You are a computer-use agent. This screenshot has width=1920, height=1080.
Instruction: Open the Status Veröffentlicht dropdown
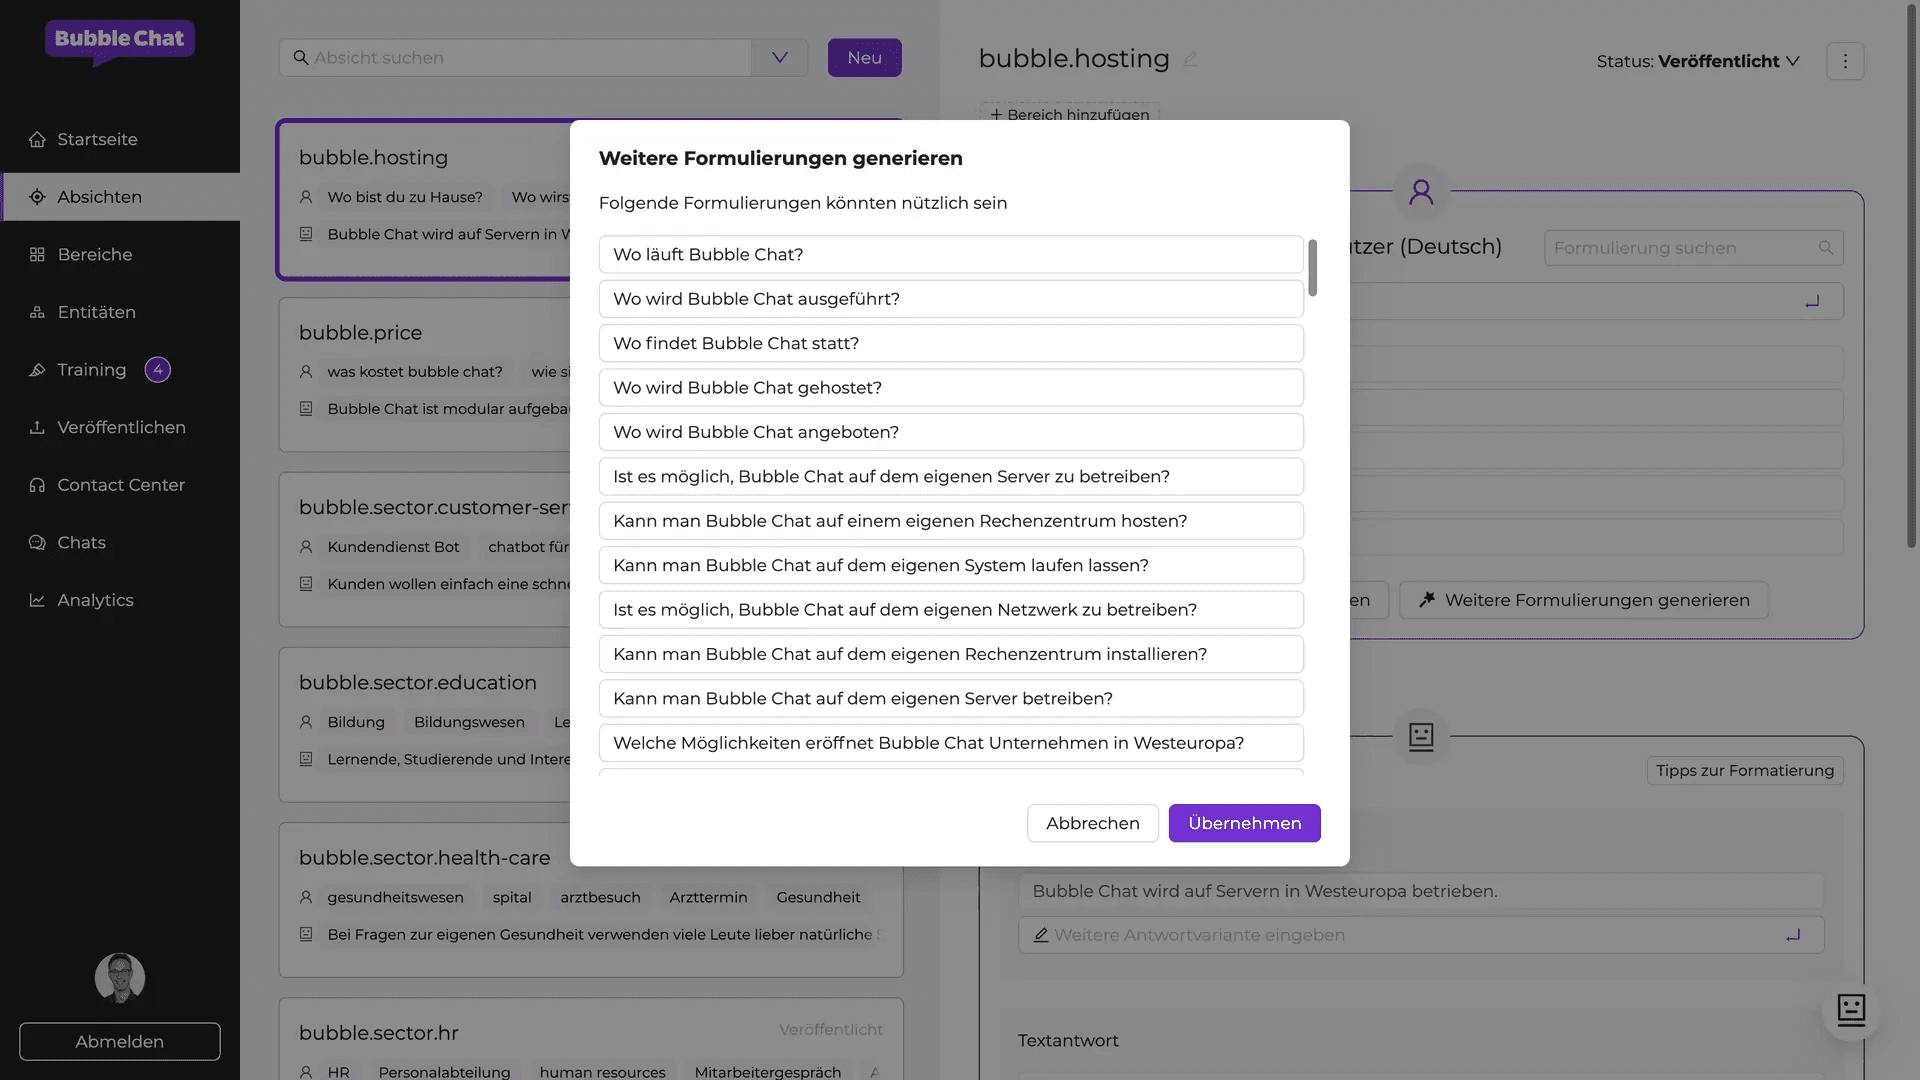tap(1698, 61)
